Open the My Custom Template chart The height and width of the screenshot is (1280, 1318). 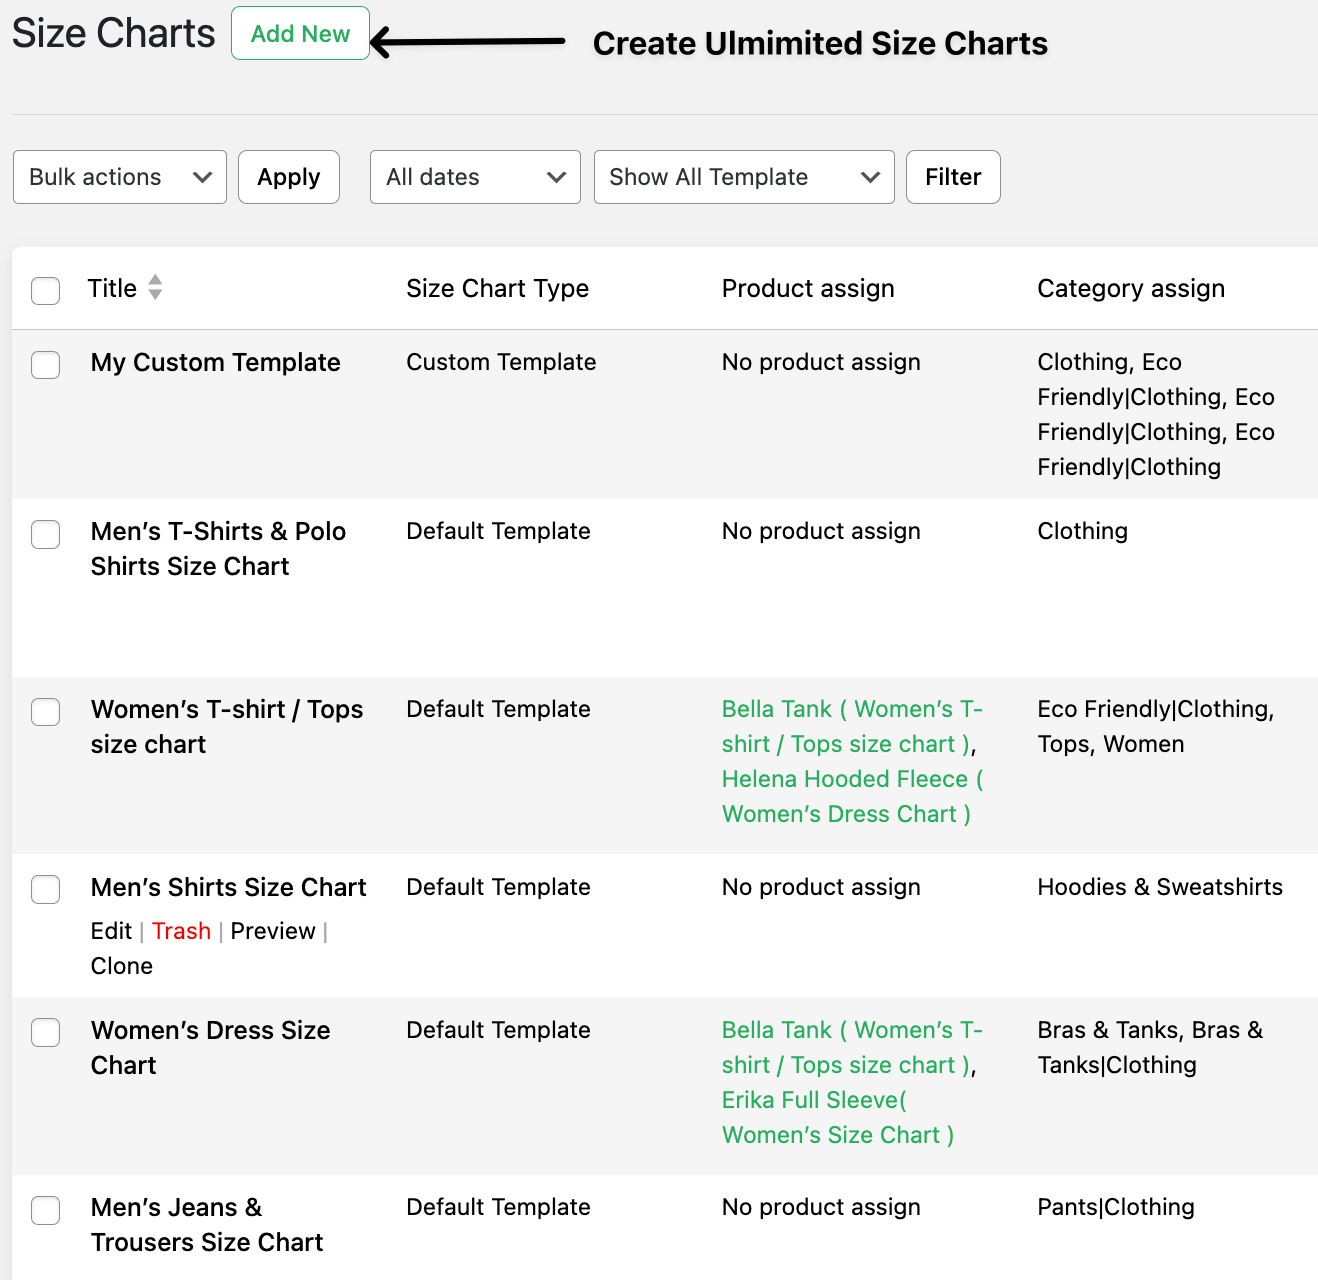pos(215,362)
